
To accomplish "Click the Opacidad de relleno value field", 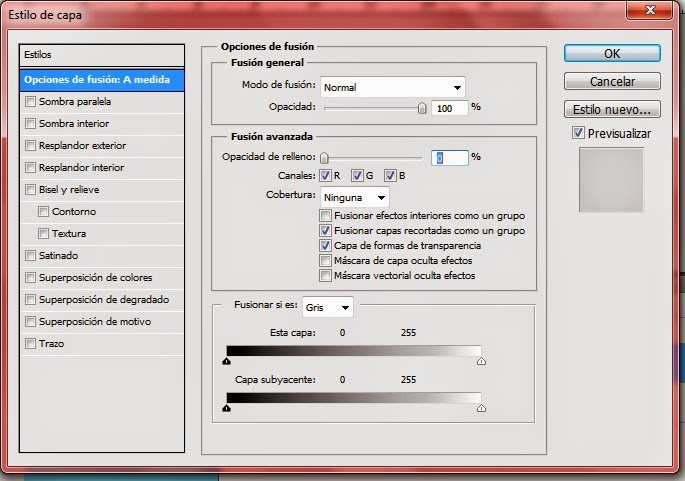I will [450, 158].
